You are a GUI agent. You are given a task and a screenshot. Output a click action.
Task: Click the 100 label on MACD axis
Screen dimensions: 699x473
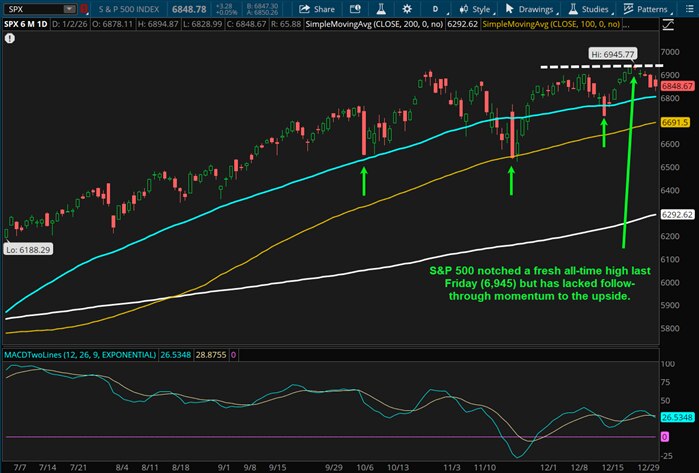pyautogui.click(x=668, y=364)
